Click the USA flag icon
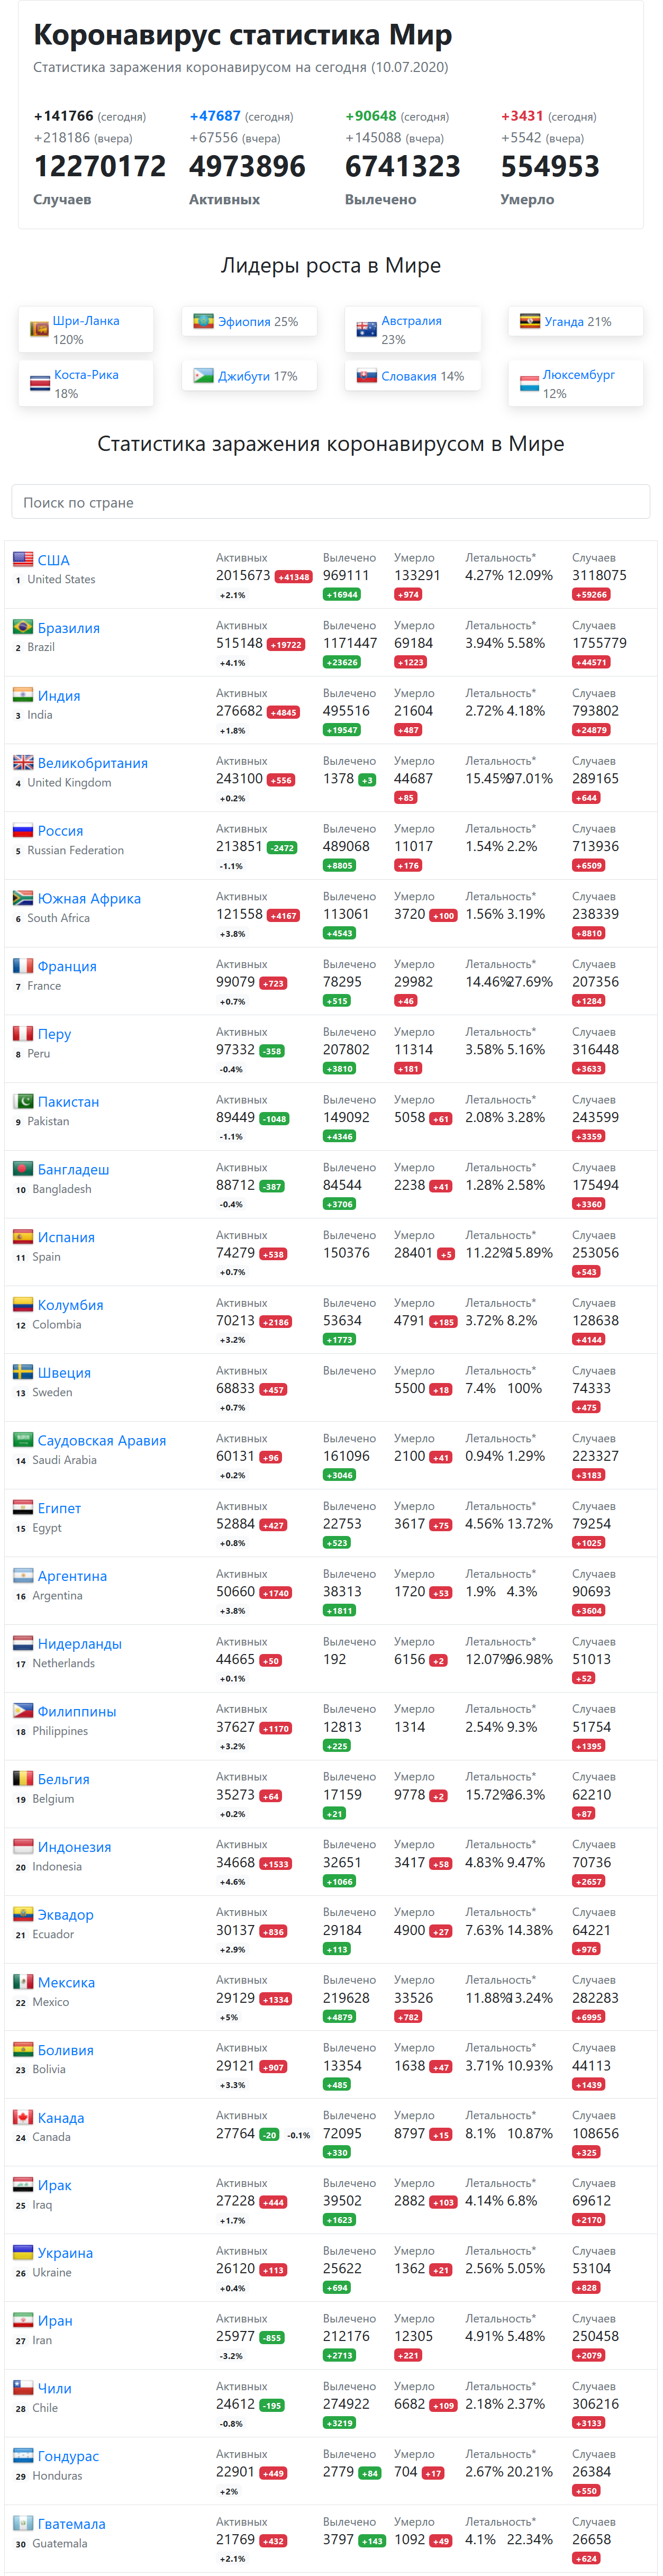Screen dimensions: 663x2576 pyautogui.click(x=22, y=559)
